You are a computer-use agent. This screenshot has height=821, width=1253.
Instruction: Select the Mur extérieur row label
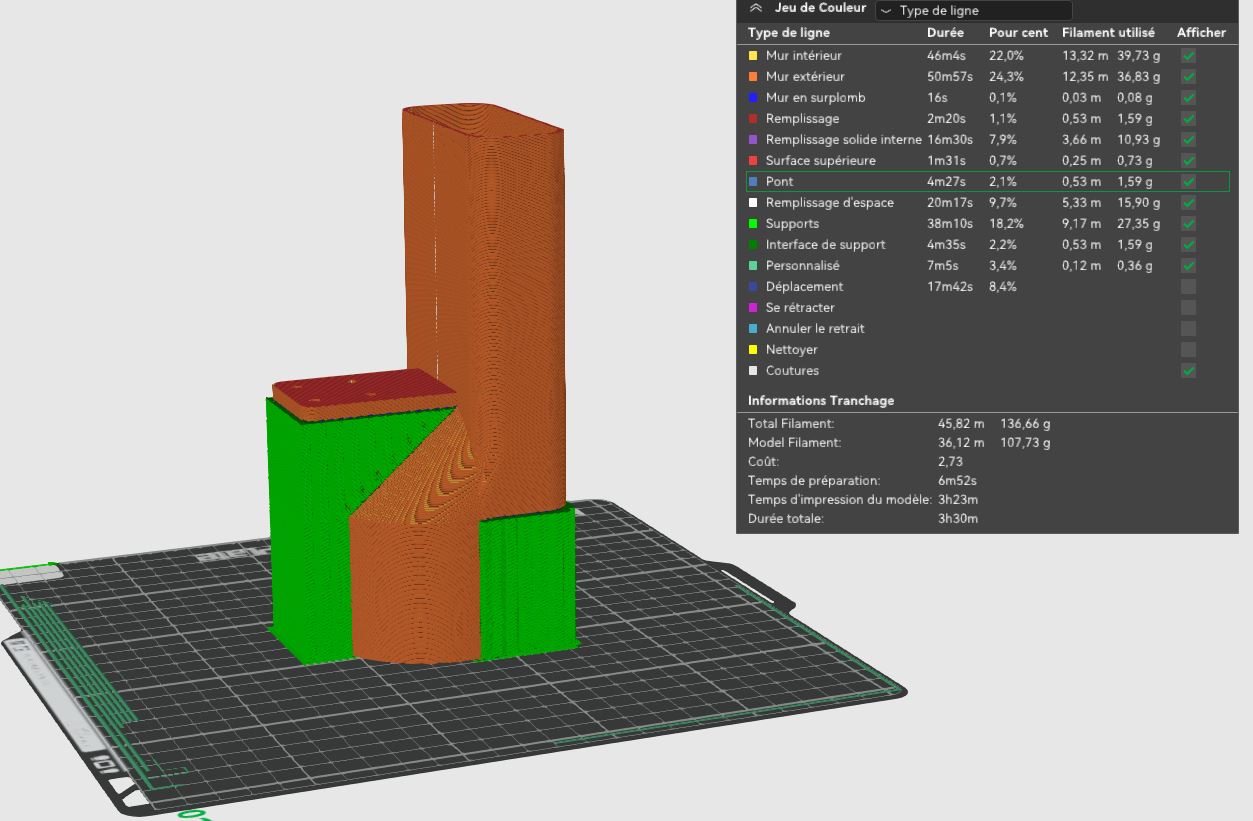click(x=805, y=77)
